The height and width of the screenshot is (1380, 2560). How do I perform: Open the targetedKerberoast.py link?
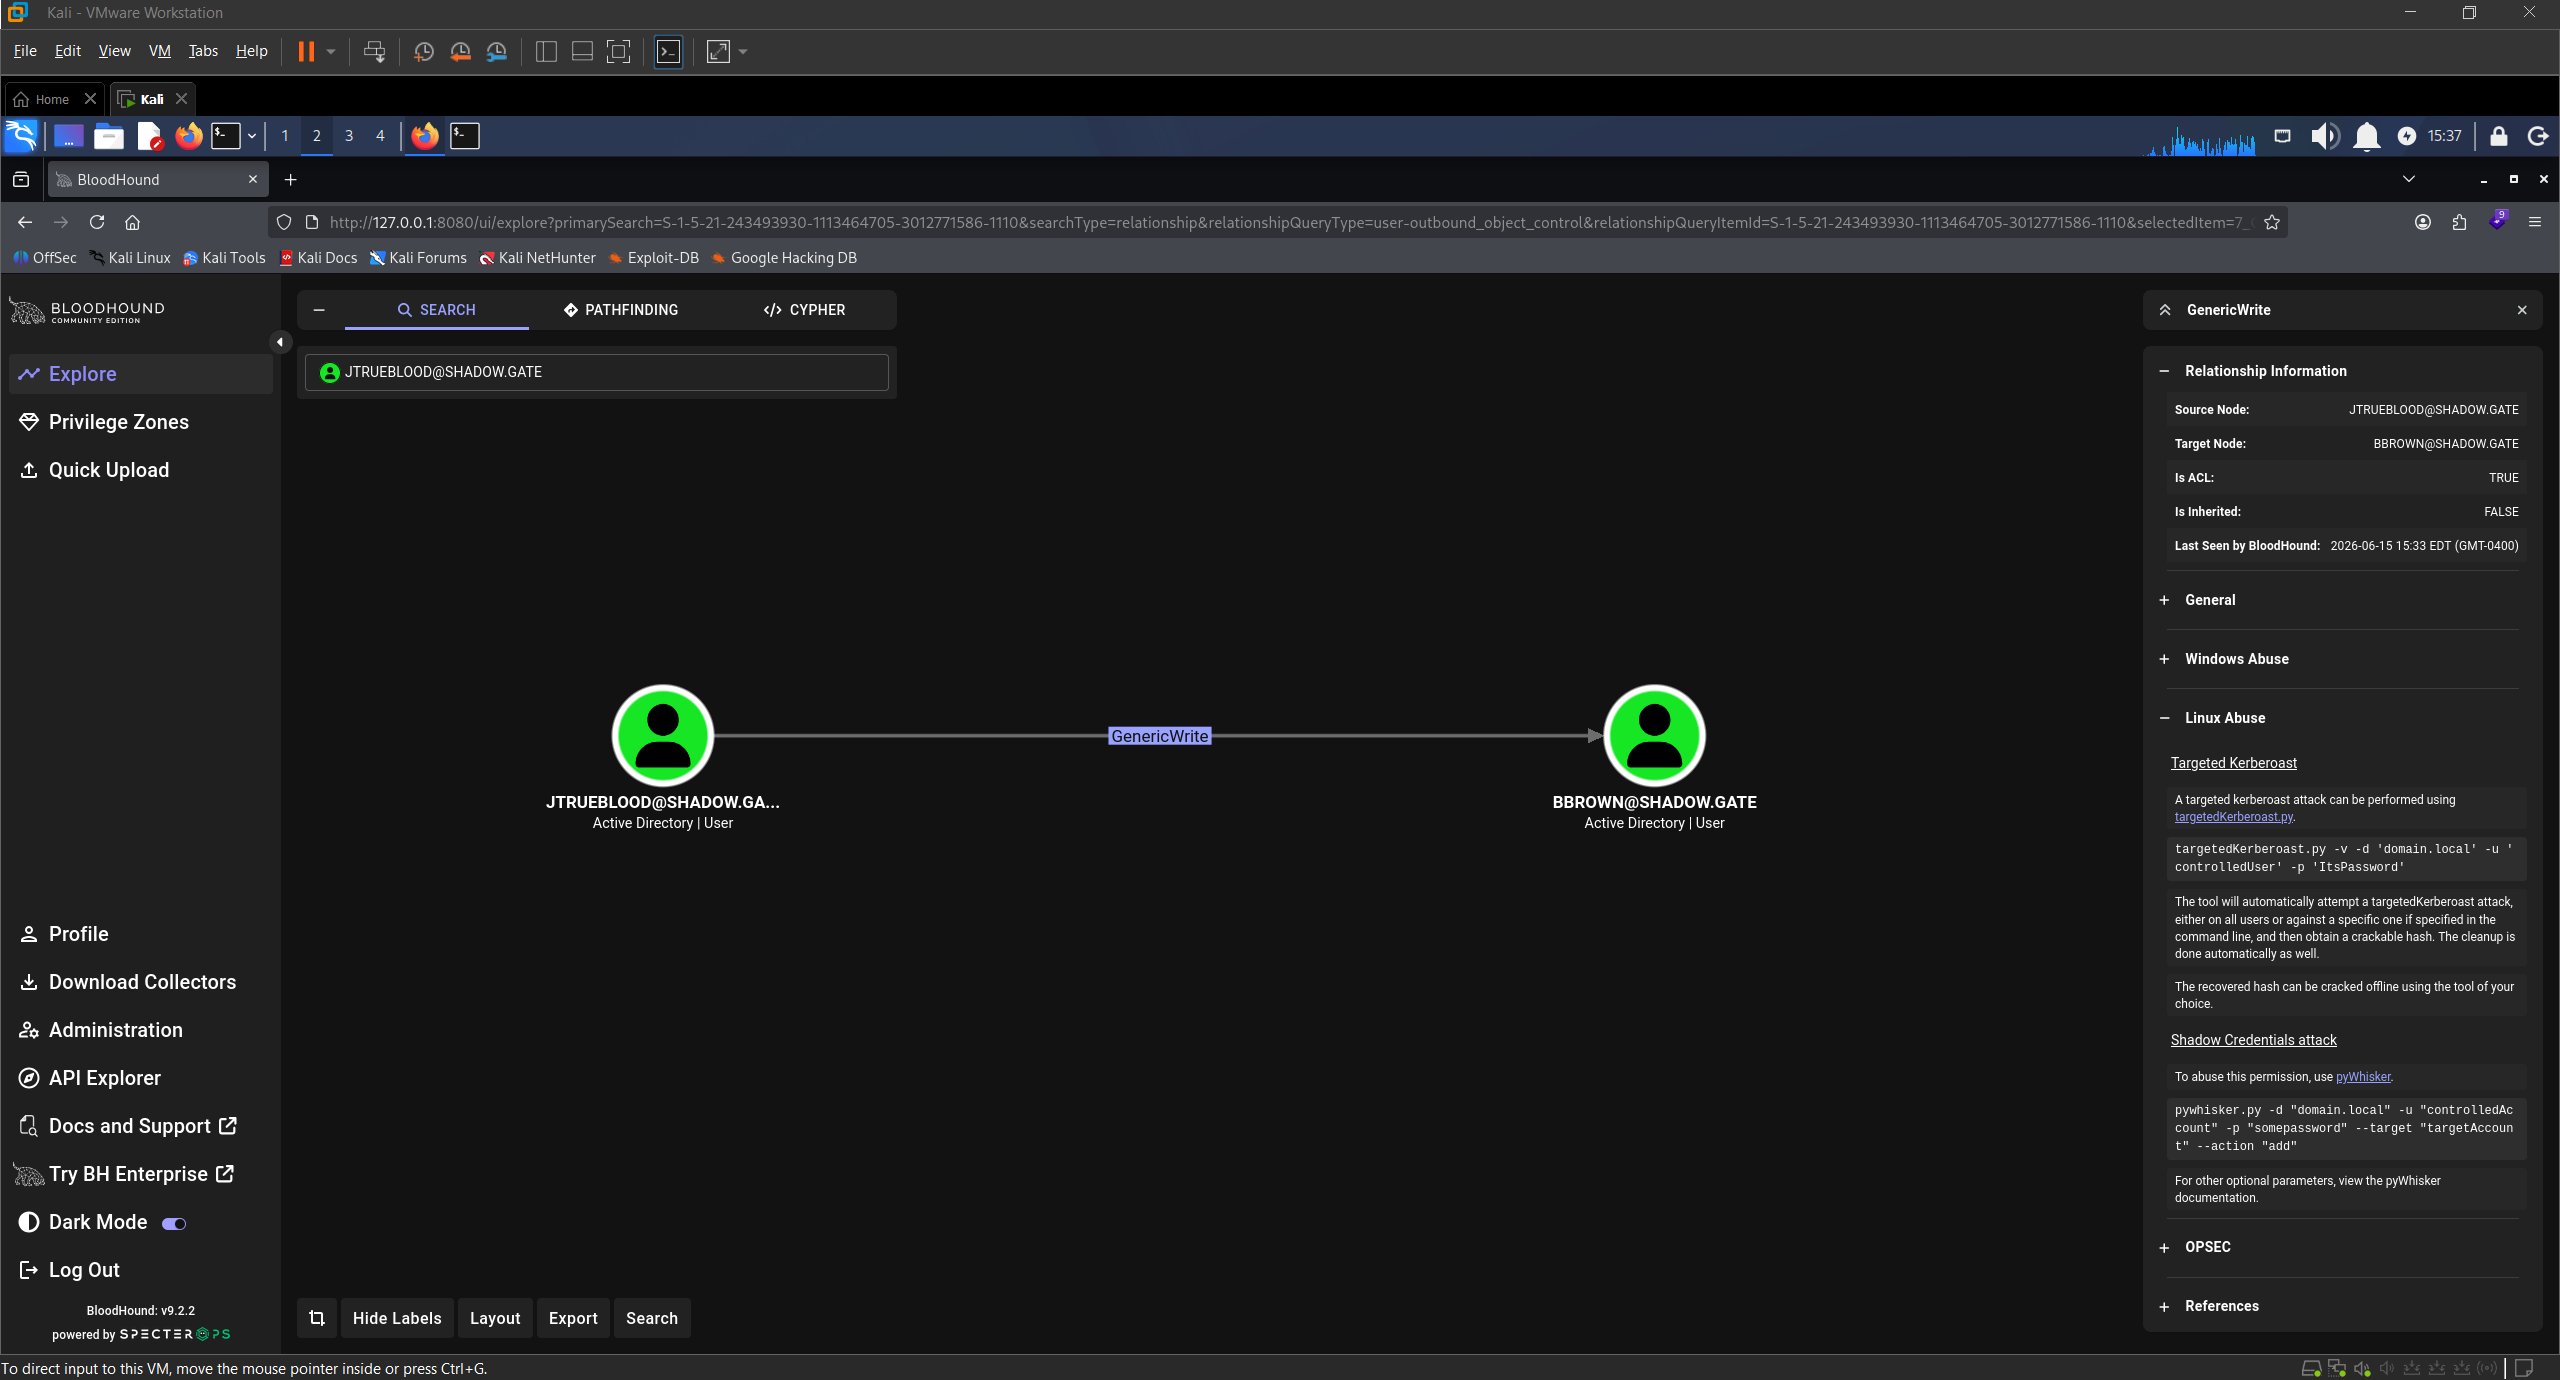pyautogui.click(x=2233, y=817)
